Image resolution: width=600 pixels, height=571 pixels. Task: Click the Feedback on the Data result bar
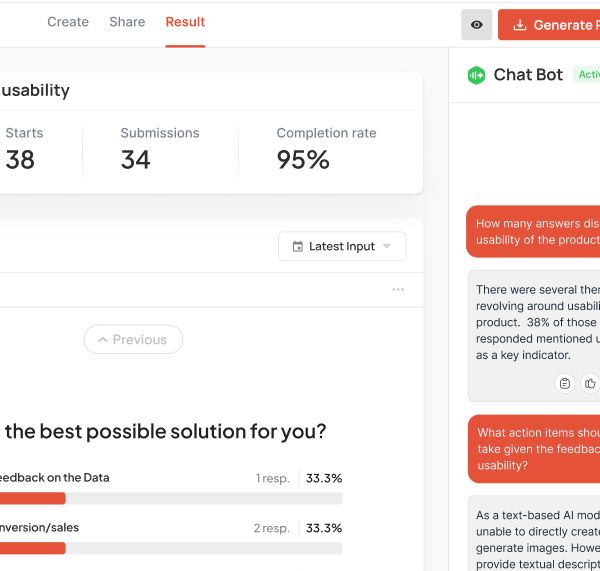coord(170,498)
